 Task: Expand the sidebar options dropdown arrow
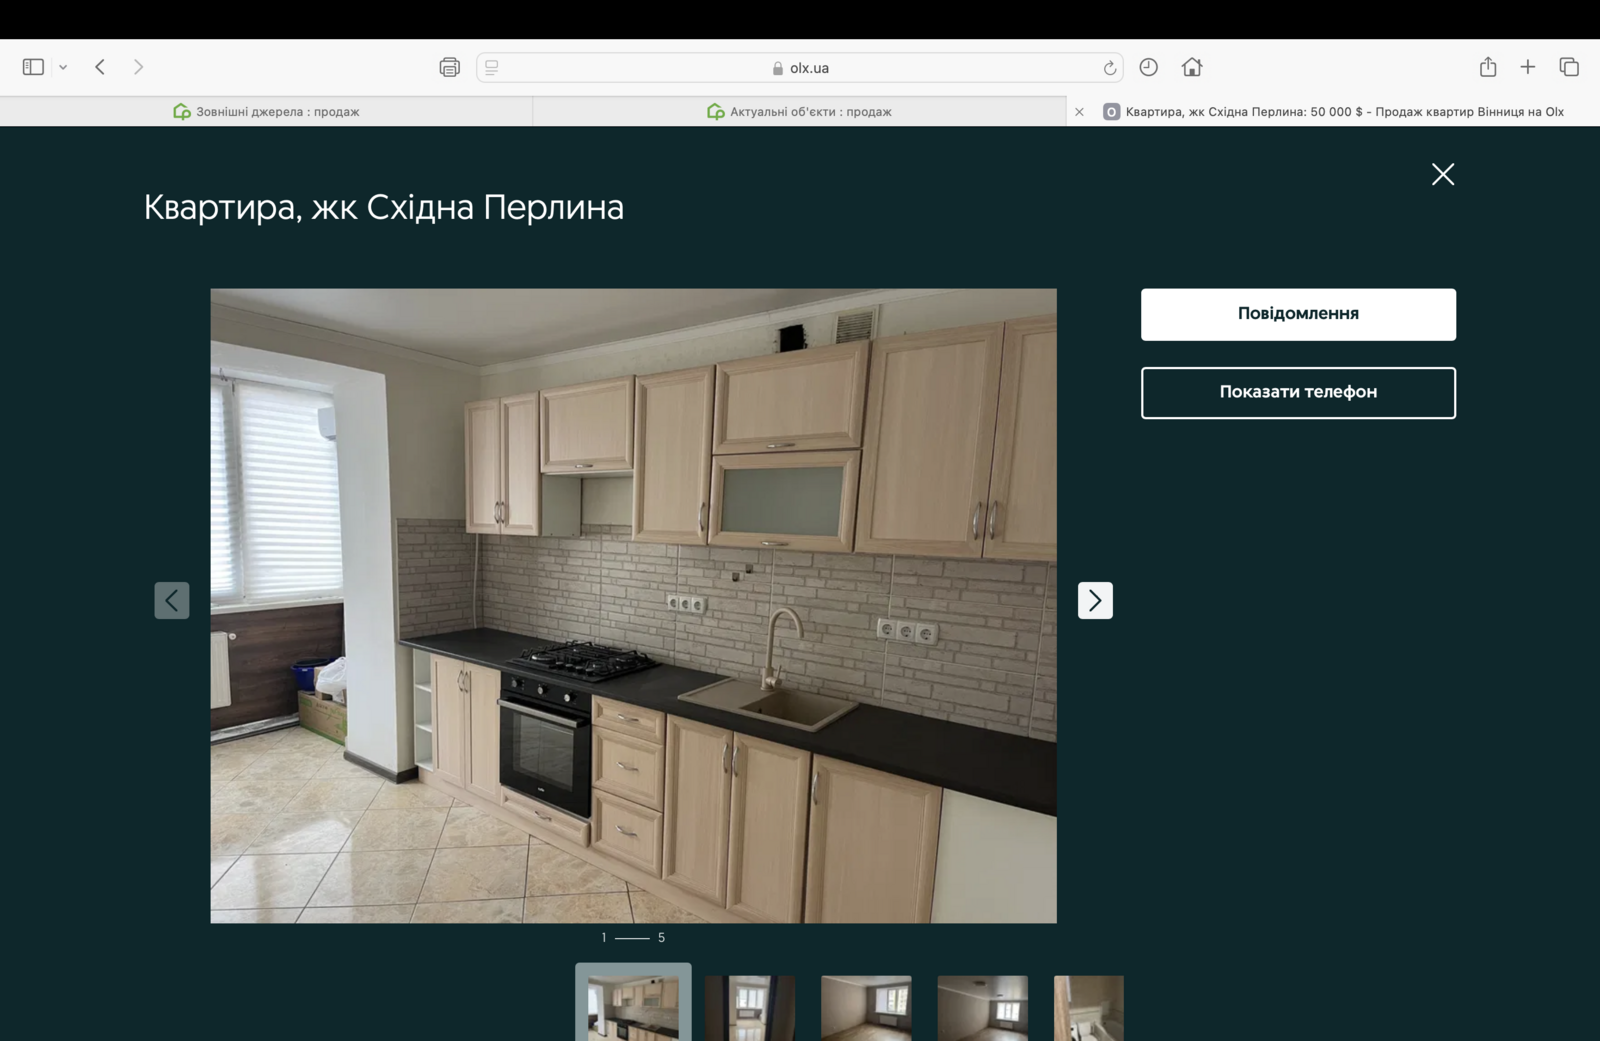(63, 67)
